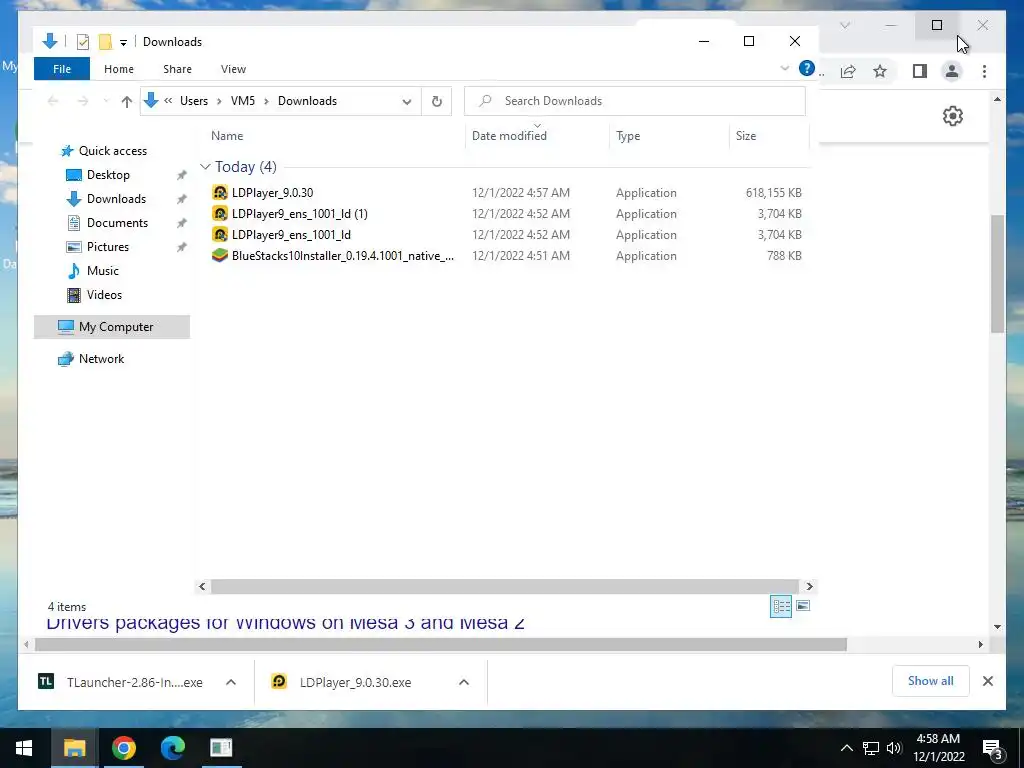
Task: Click Chrome's share page icon
Action: point(848,71)
